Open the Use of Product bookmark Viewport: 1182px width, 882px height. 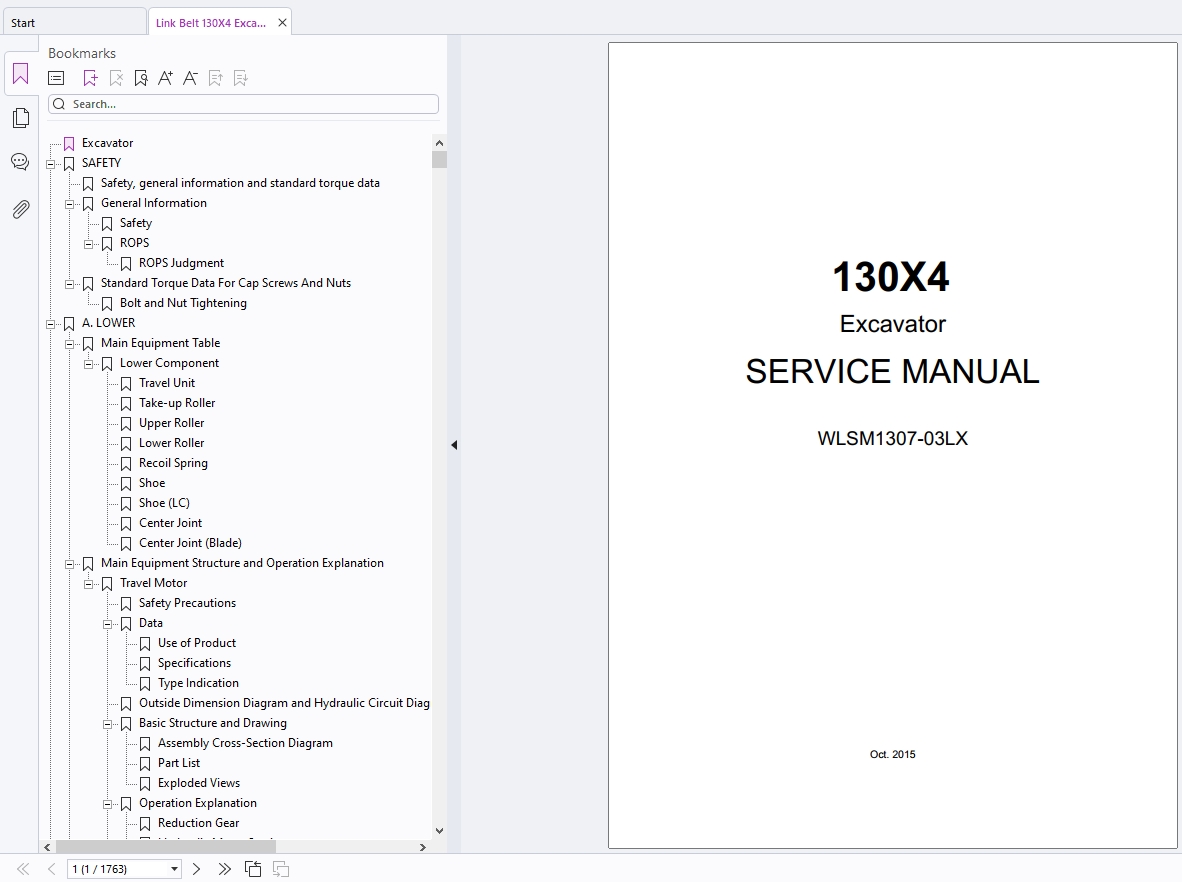point(197,643)
